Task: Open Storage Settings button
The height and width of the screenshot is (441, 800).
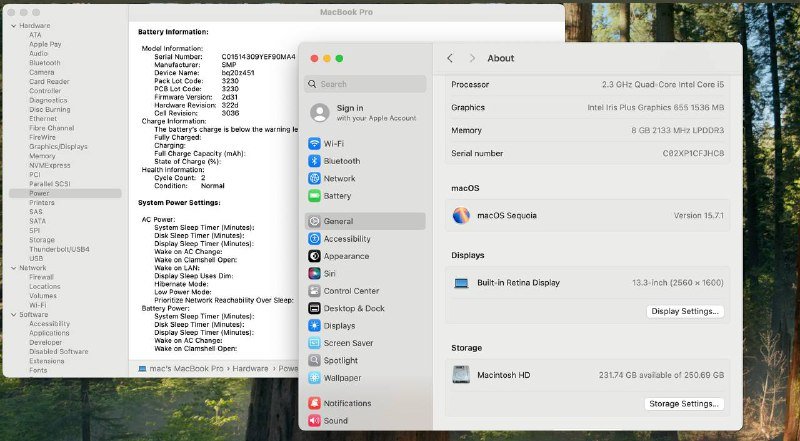Action: [684, 403]
